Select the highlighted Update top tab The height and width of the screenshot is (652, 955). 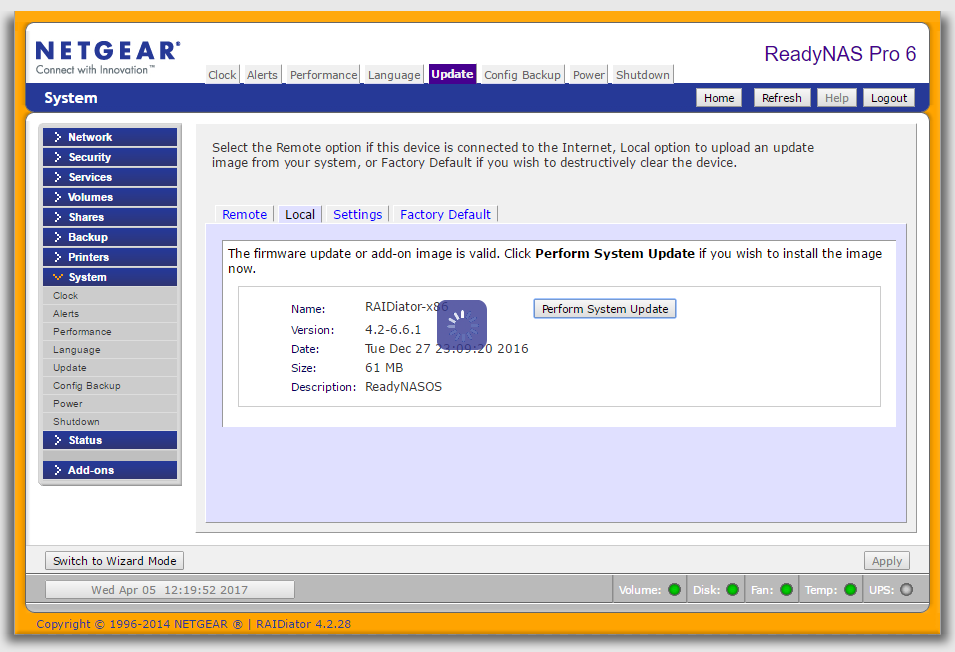[x=453, y=74]
